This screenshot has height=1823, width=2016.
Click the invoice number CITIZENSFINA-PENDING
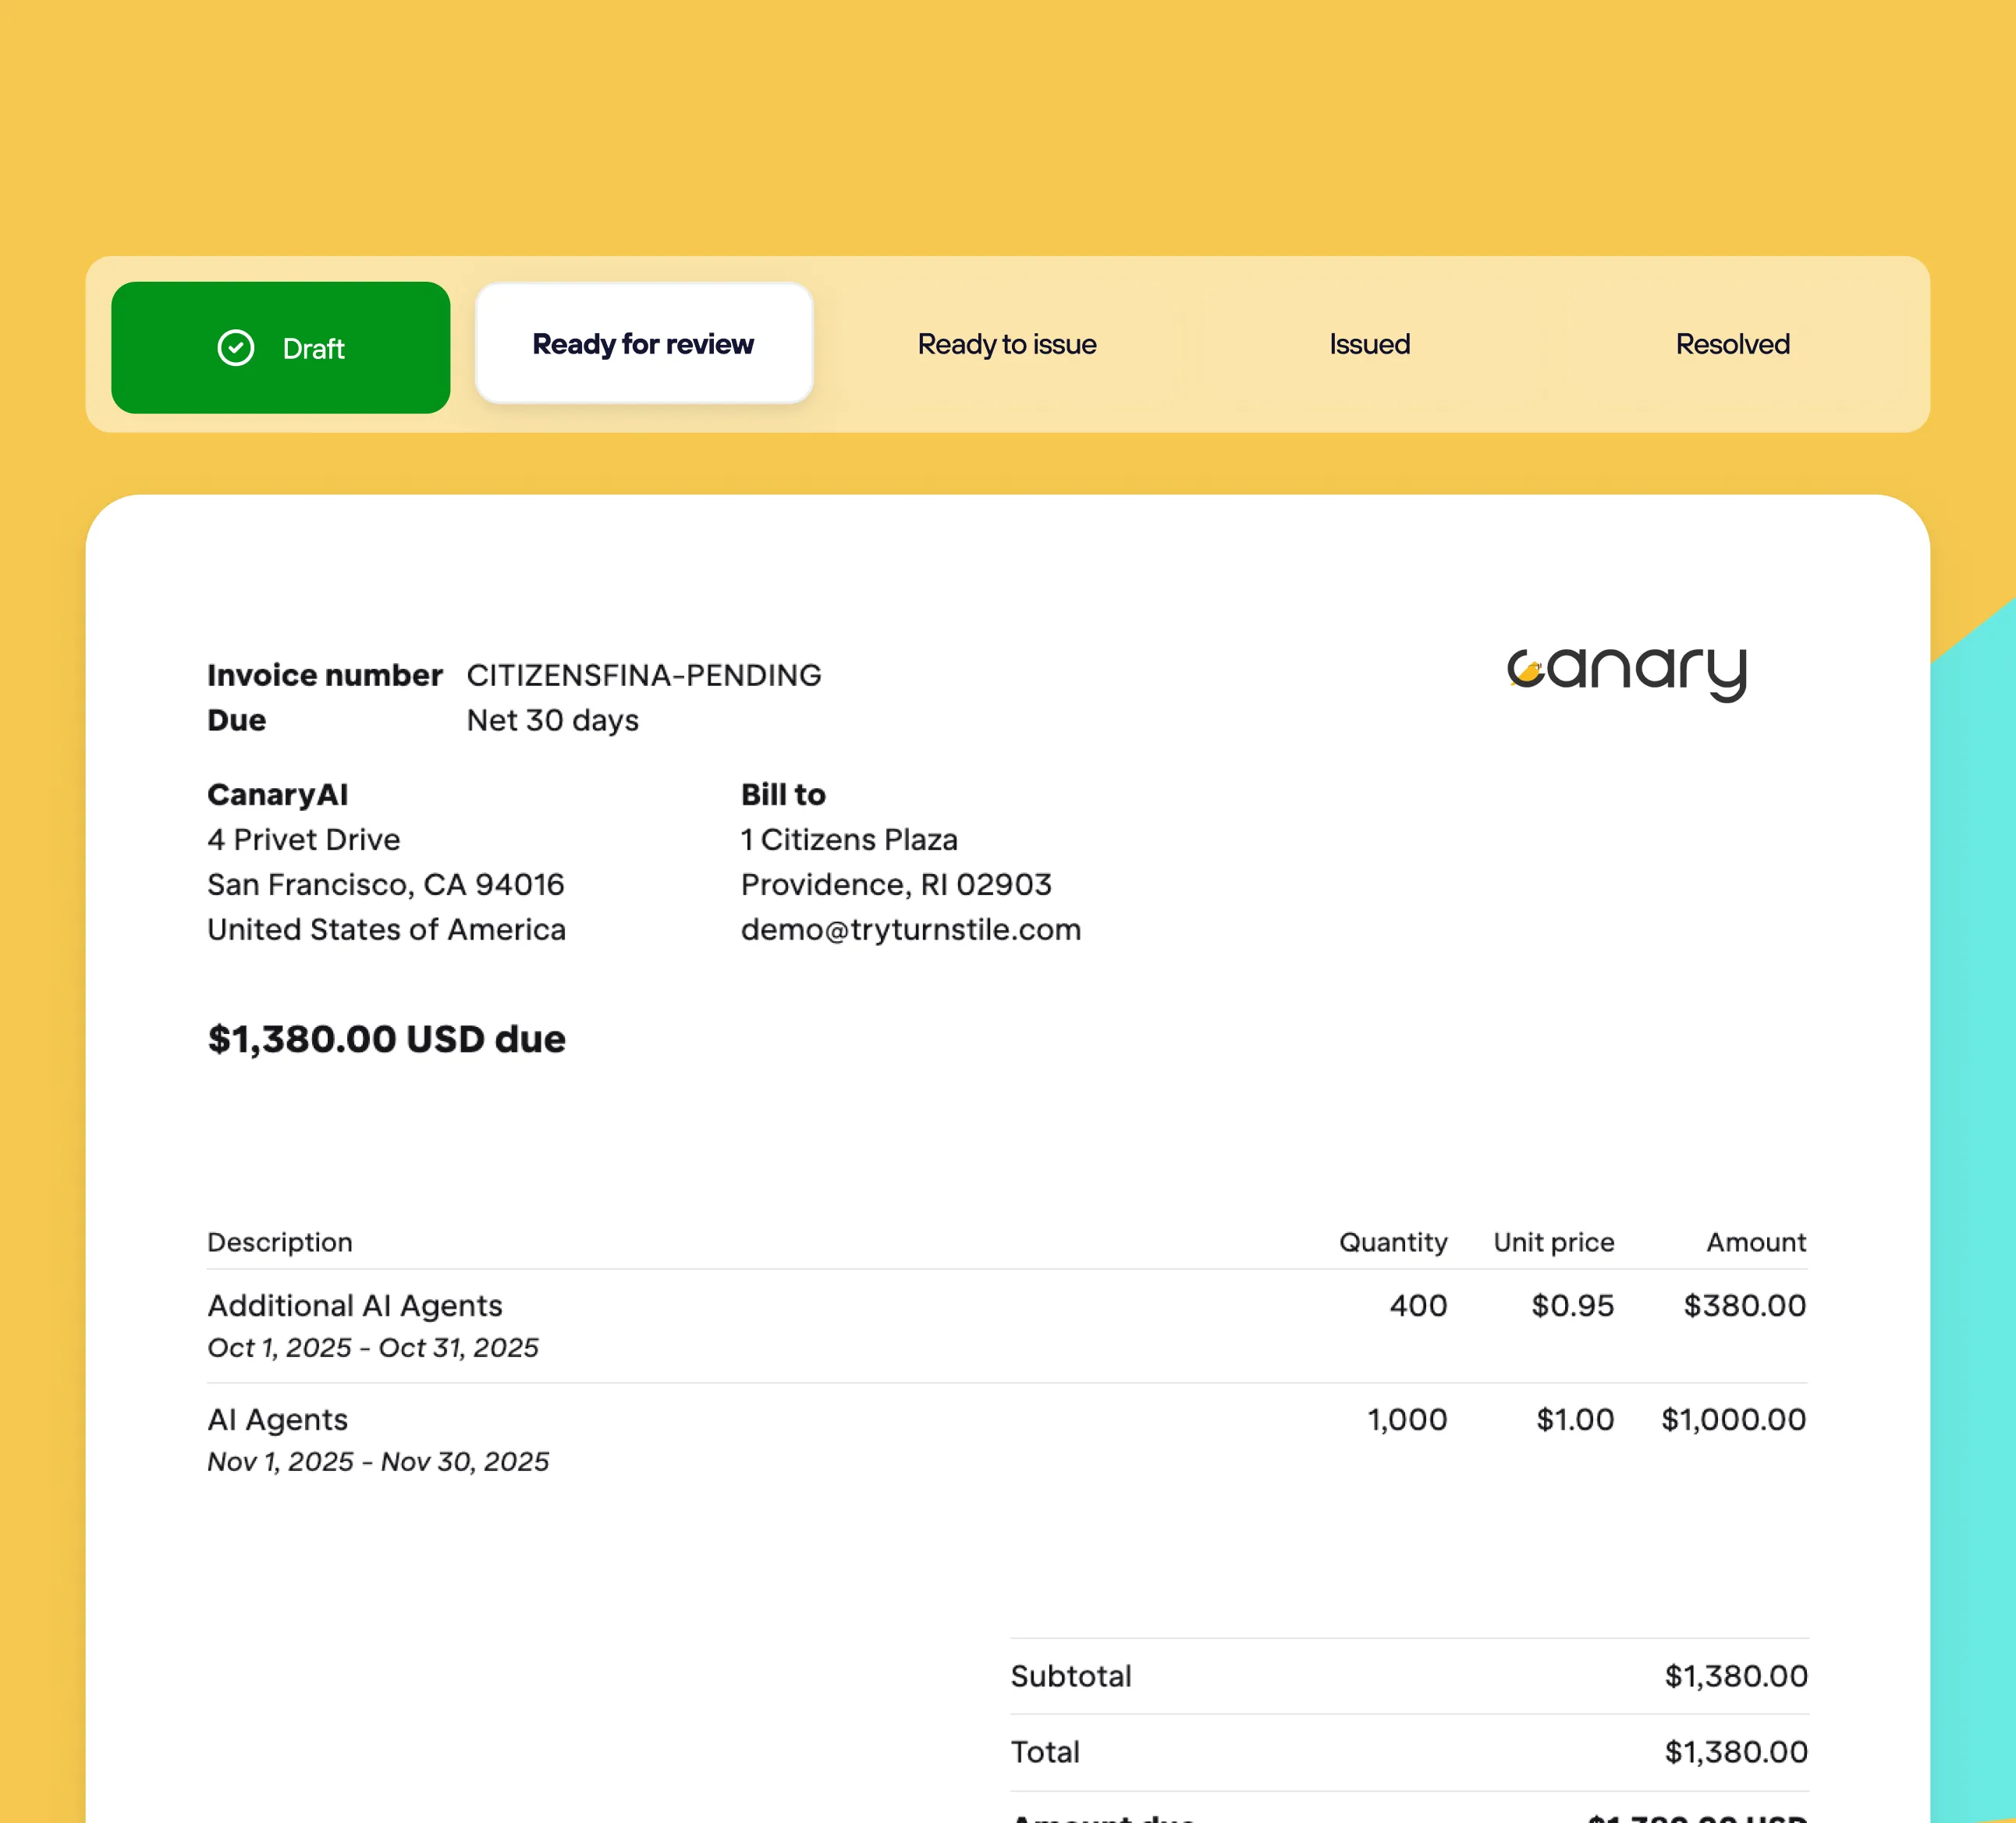[x=644, y=674]
